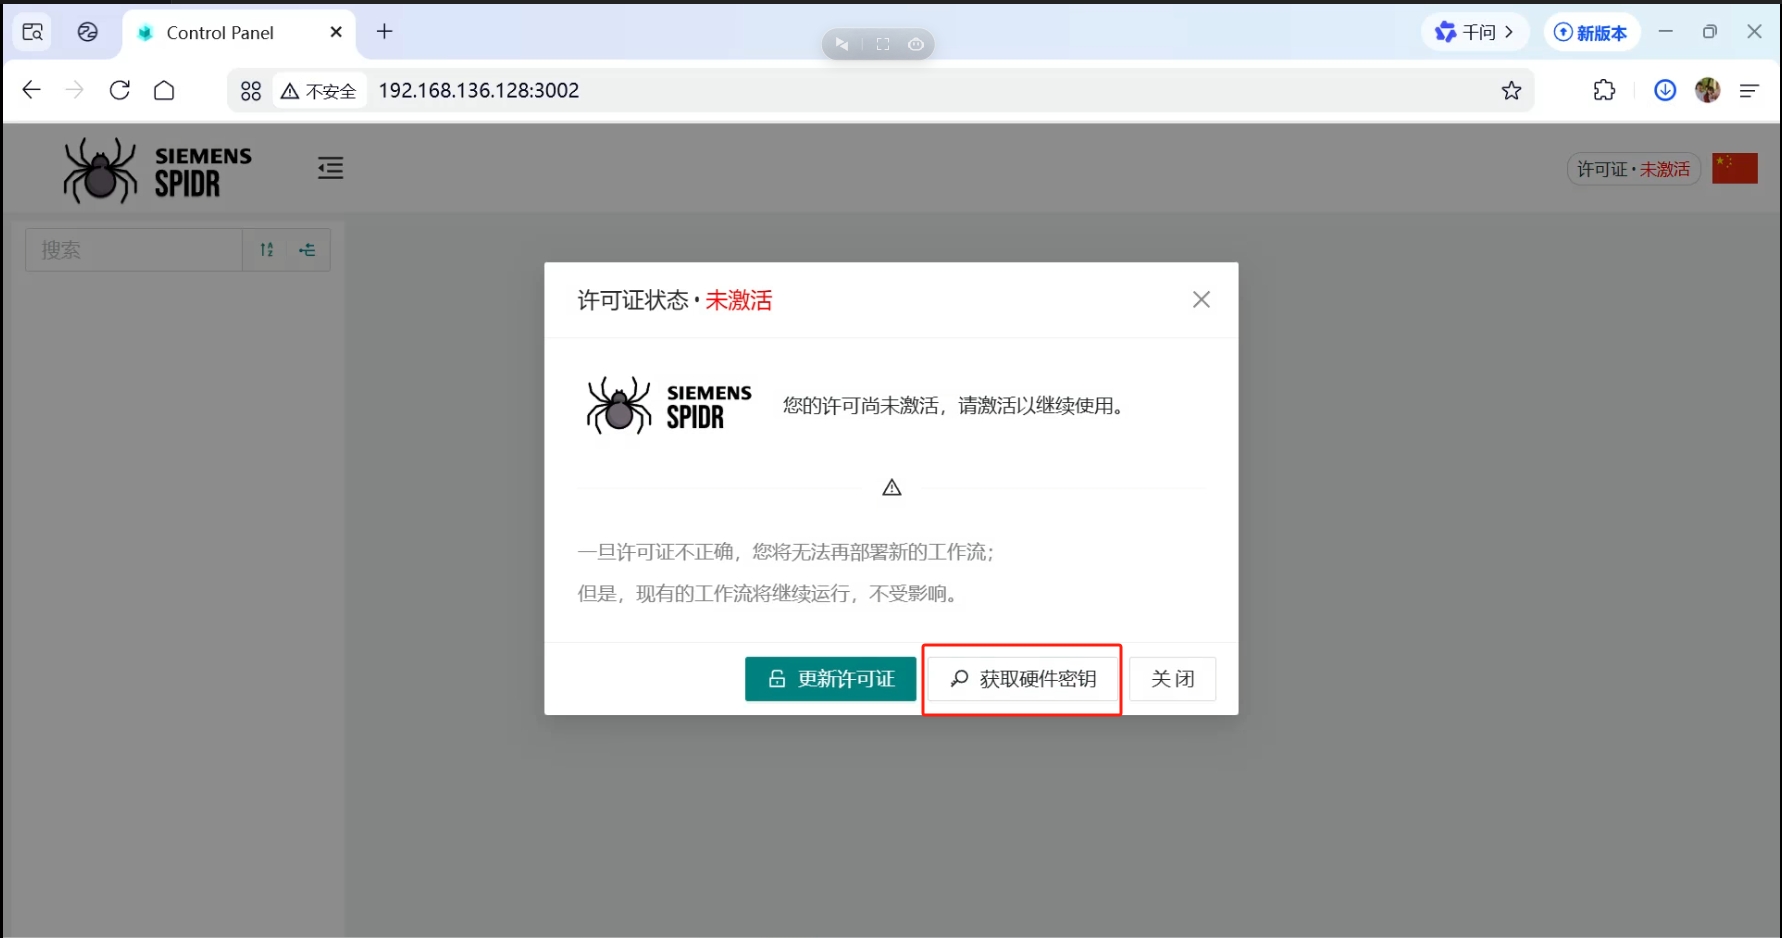Click the browser workspace icon next to tab search
This screenshot has height=938, width=1782.
point(88,32)
